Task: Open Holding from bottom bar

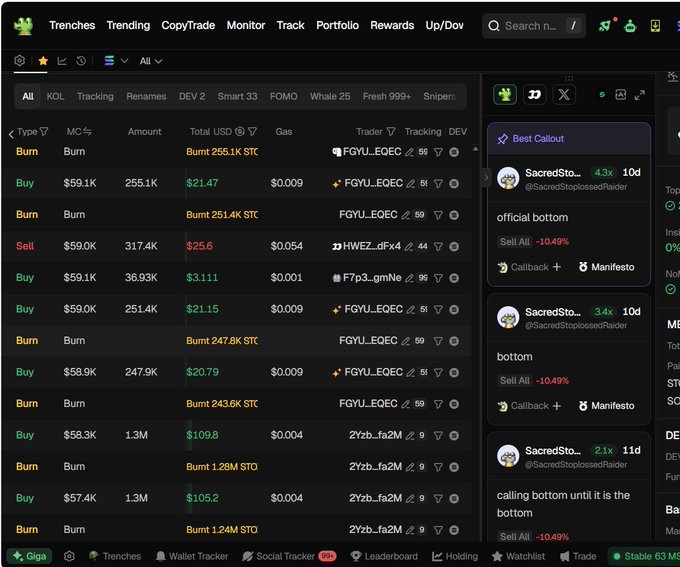Action: [x=455, y=556]
